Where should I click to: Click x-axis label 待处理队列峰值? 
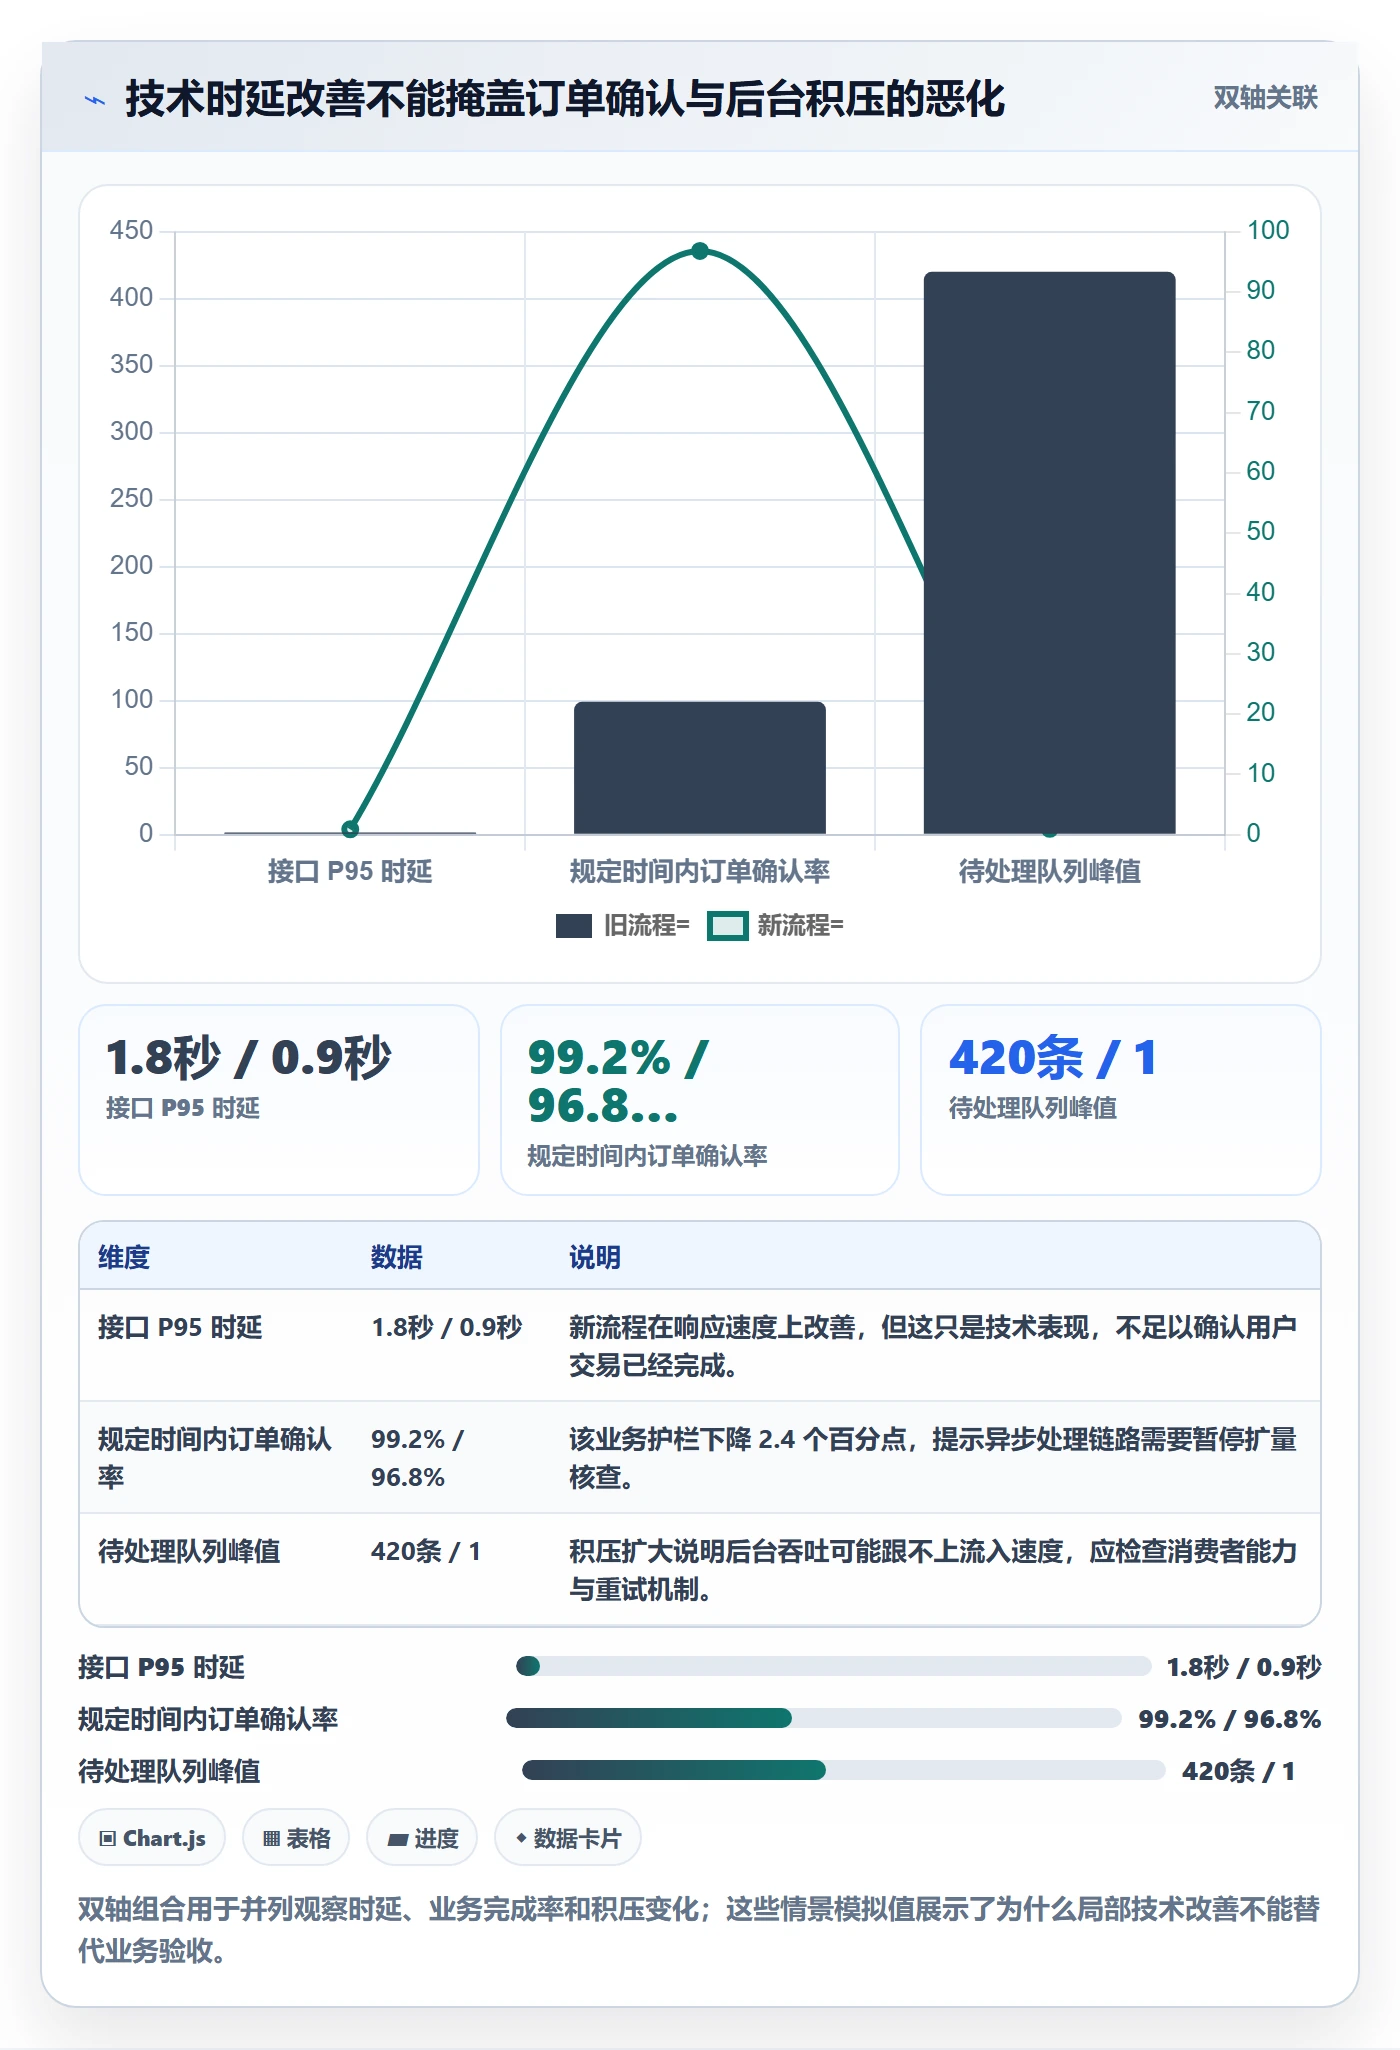coord(1050,871)
